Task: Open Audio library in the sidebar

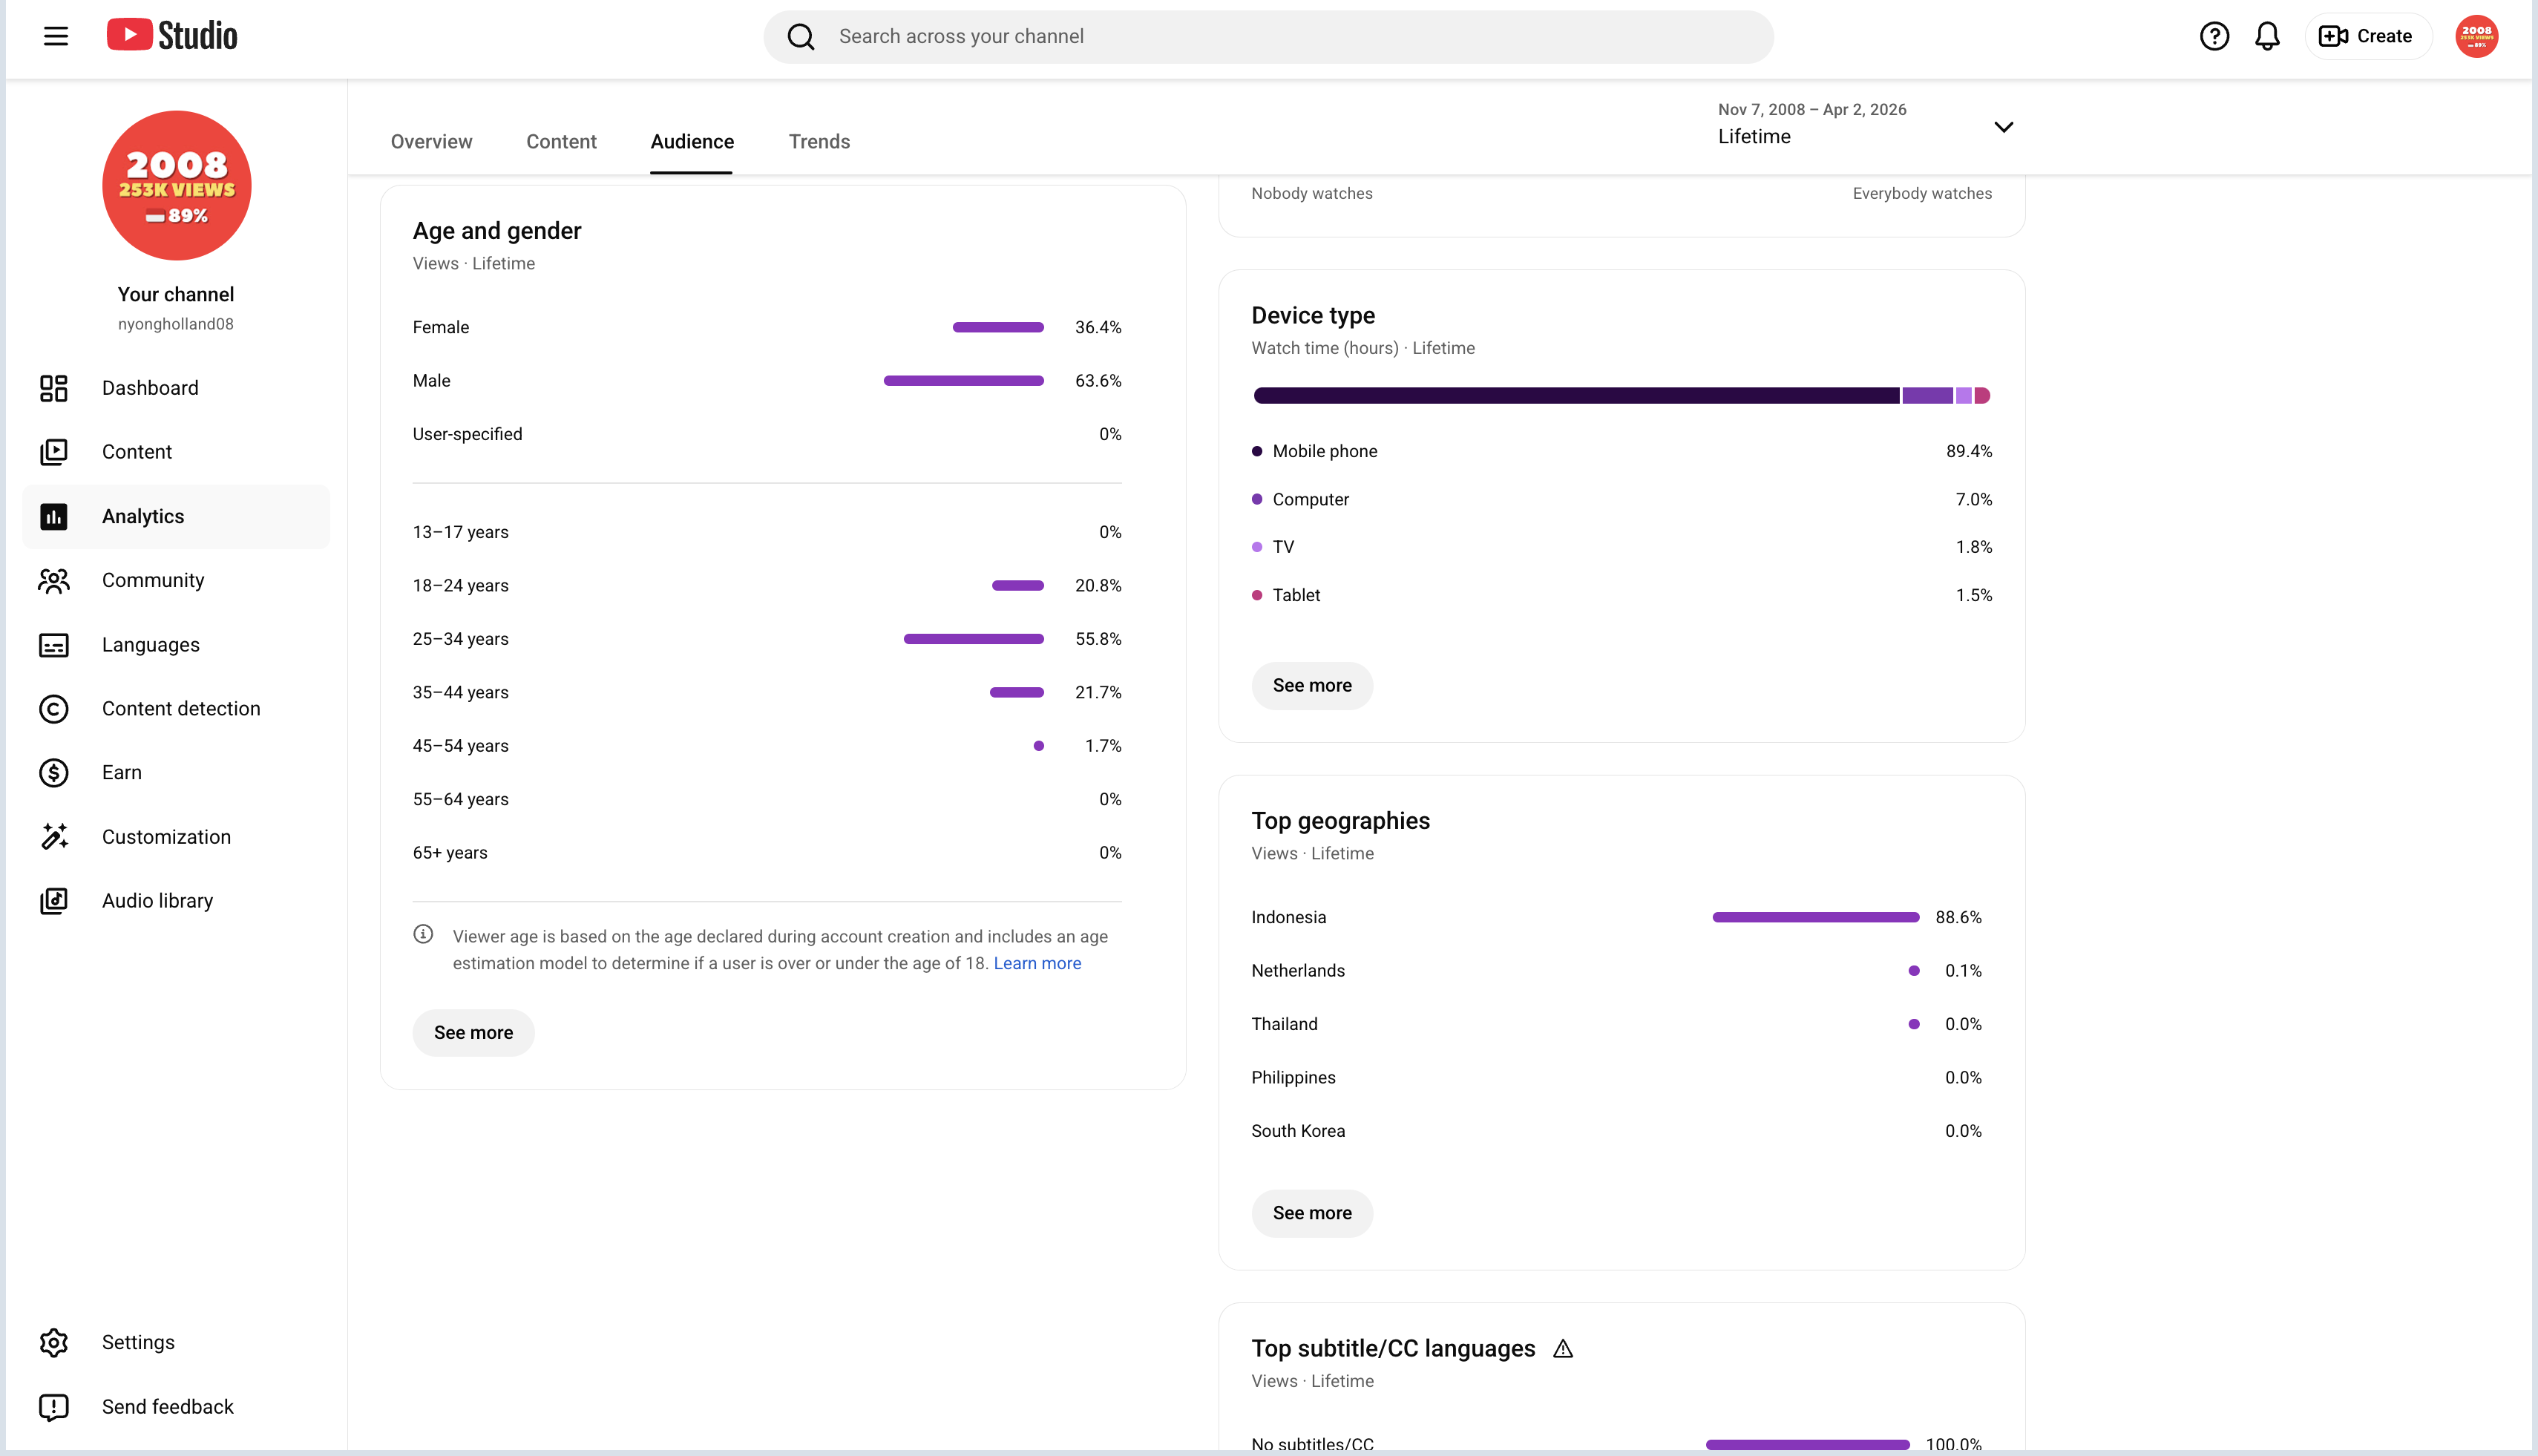Action: 176,901
